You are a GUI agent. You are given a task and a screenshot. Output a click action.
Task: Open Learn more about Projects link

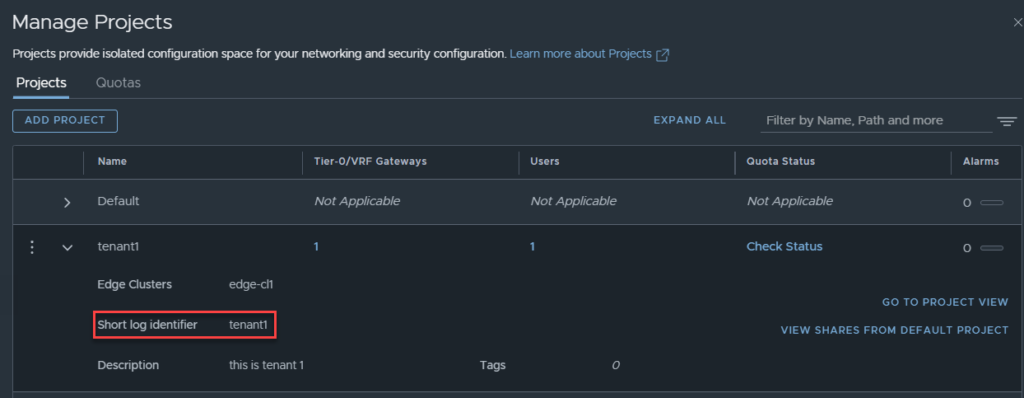tap(581, 54)
